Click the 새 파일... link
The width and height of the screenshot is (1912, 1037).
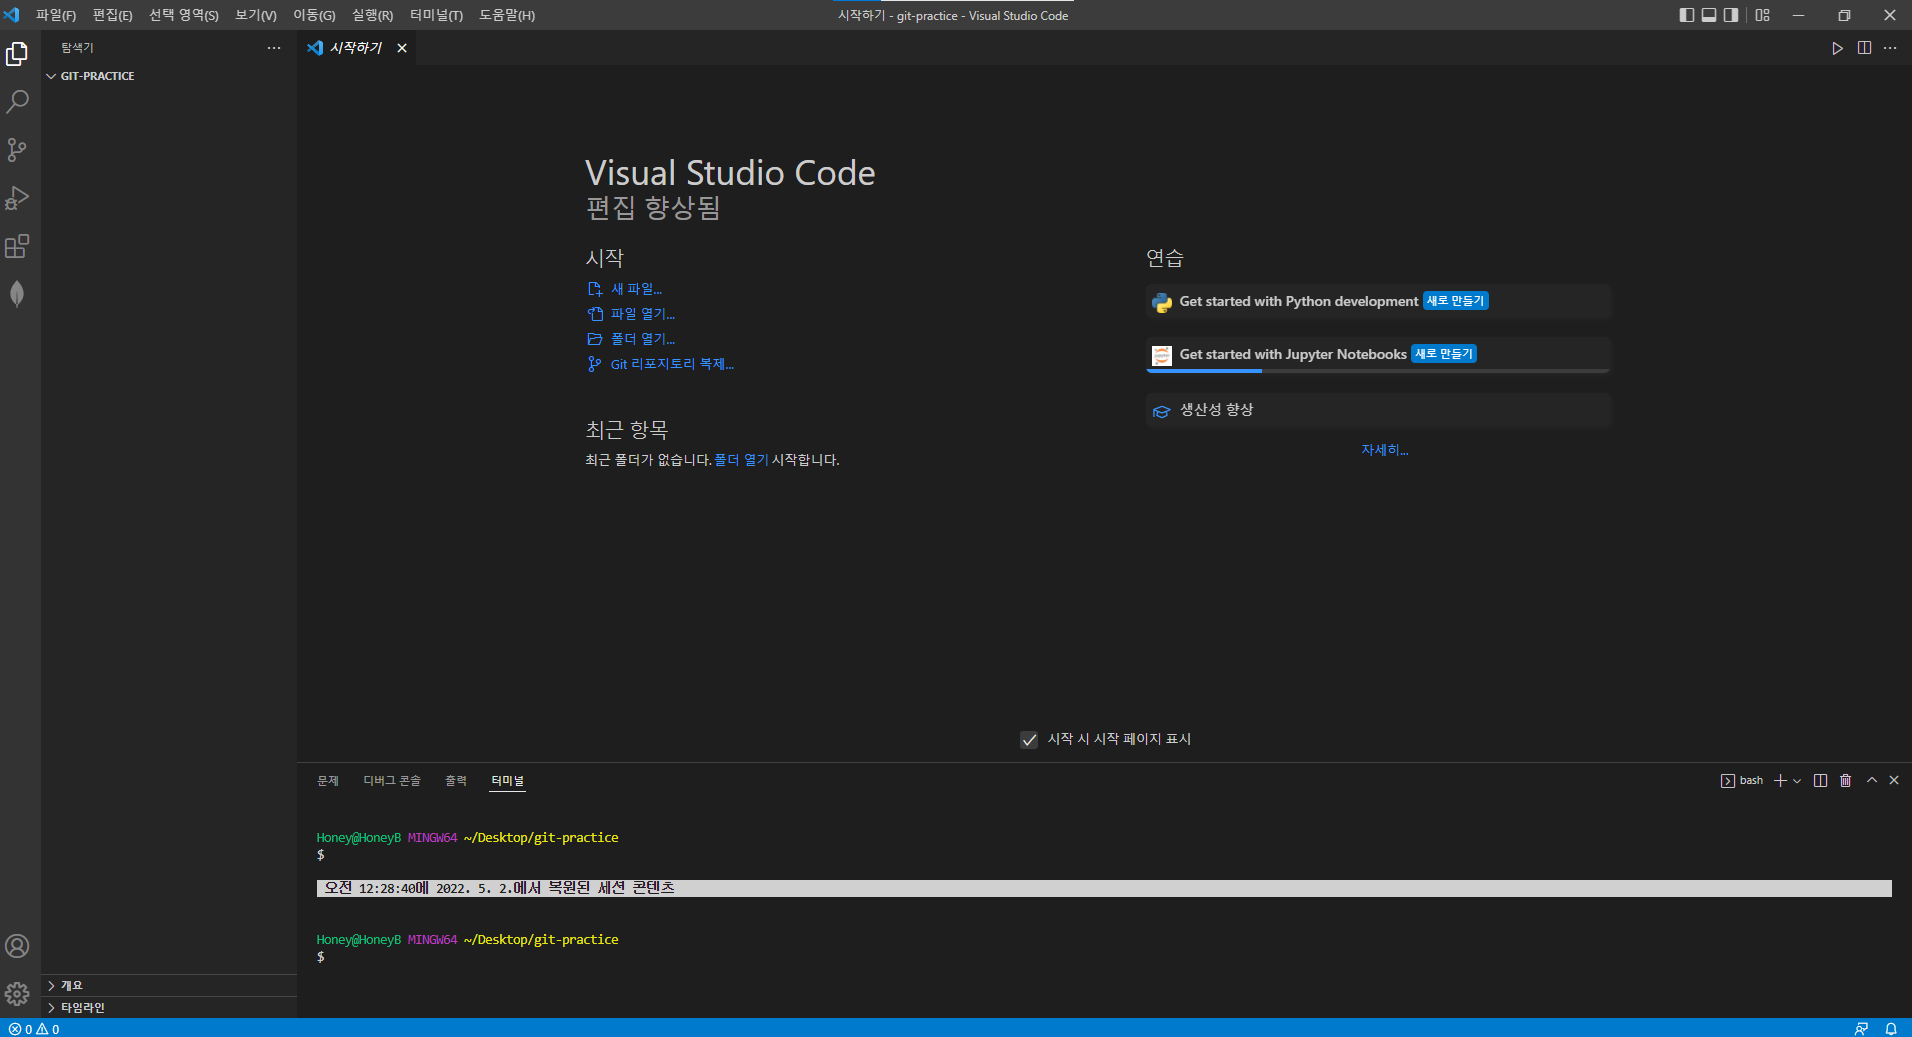tap(636, 289)
